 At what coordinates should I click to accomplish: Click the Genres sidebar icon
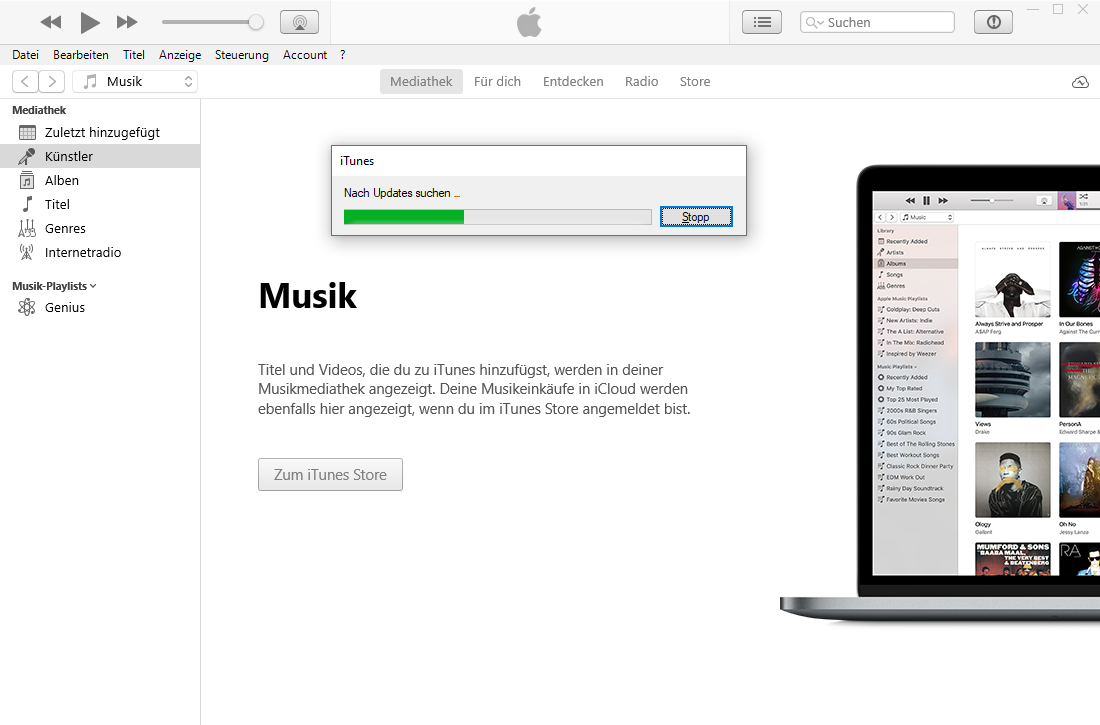pos(28,228)
